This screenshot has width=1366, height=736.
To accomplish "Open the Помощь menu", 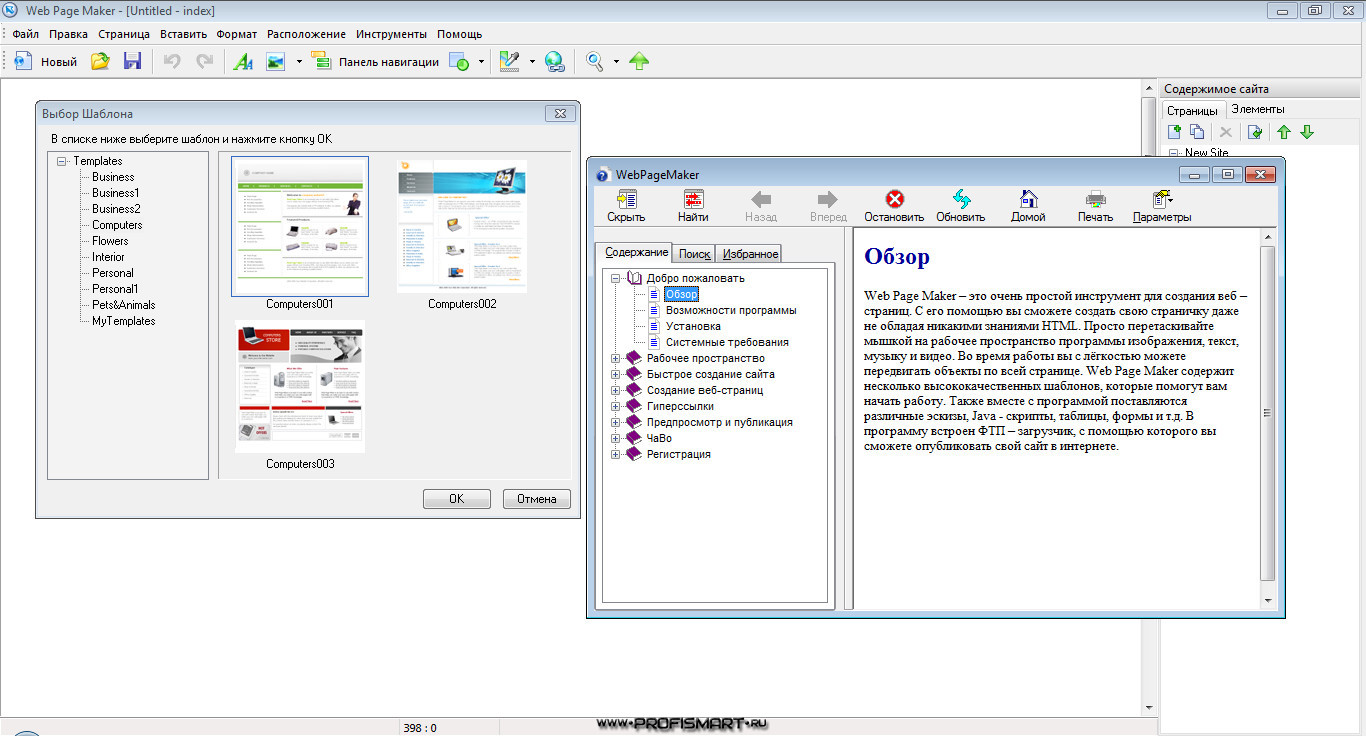I will click(x=459, y=34).
